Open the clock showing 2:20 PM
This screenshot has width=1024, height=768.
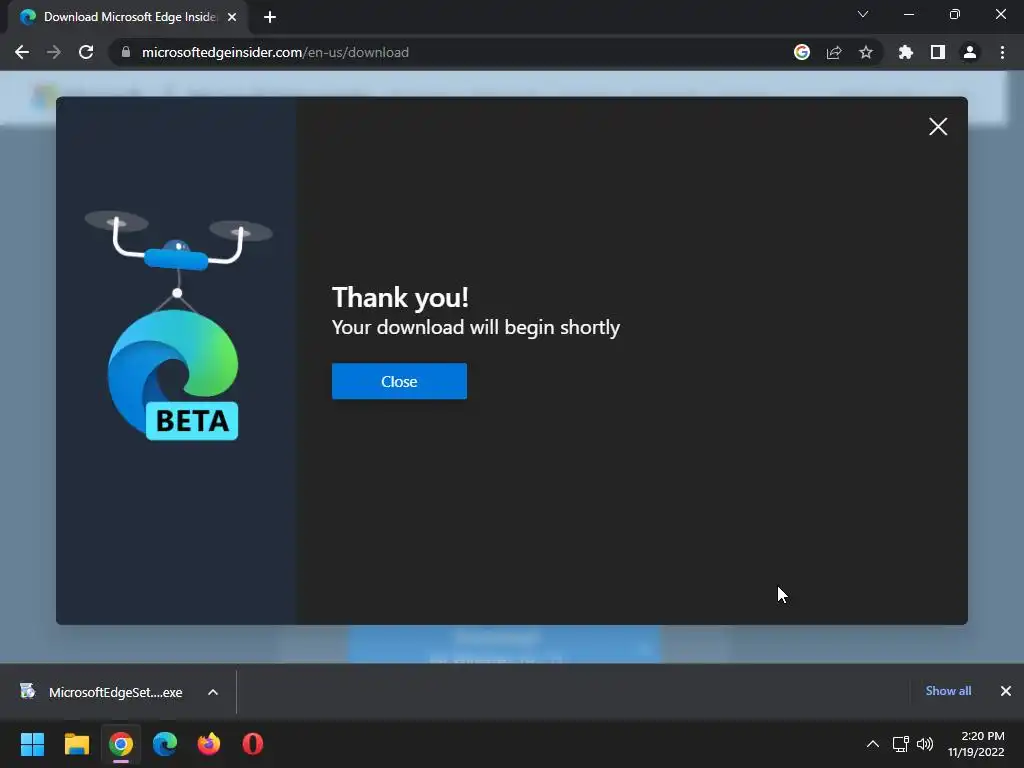click(976, 744)
